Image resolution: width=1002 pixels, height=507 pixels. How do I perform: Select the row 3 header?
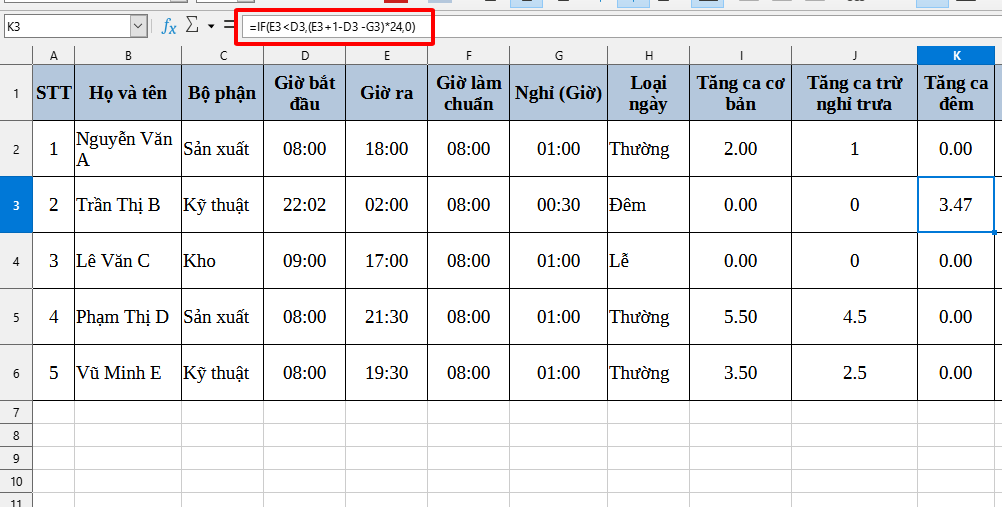tap(16, 205)
